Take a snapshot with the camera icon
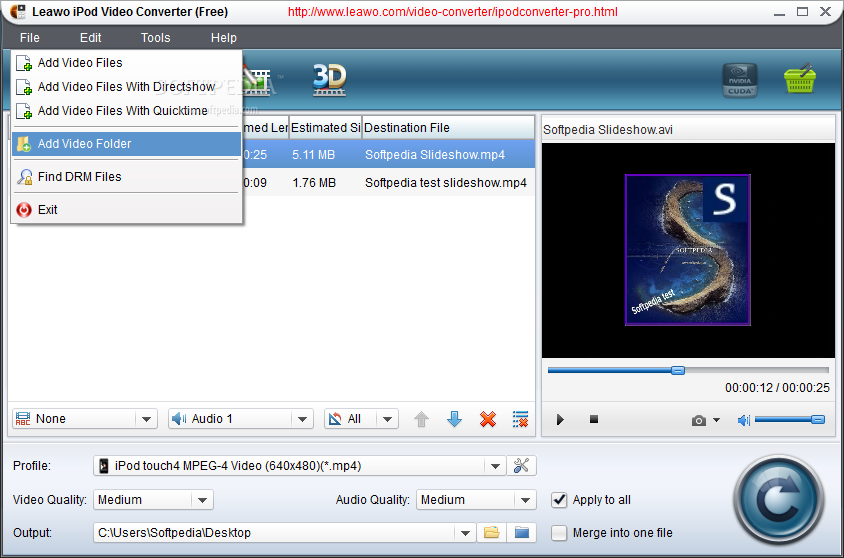 click(x=699, y=420)
